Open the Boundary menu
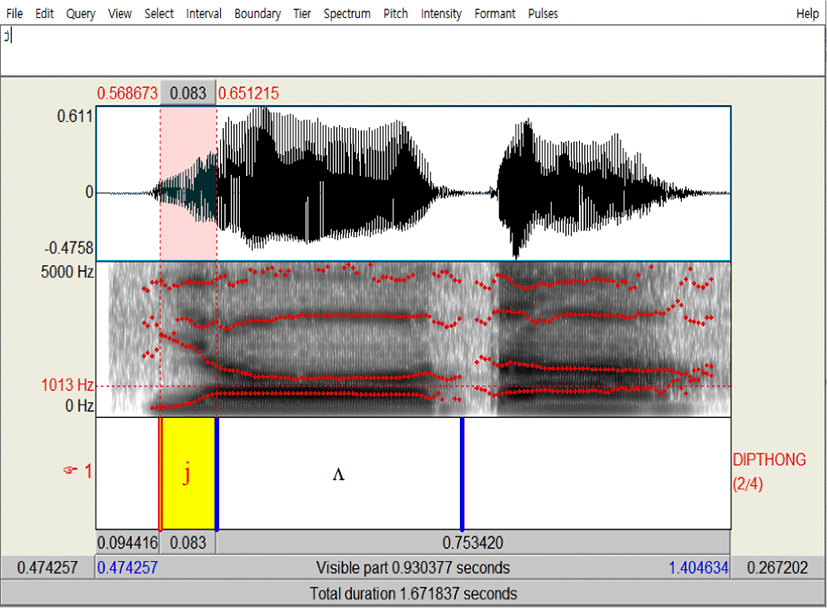The height and width of the screenshot is (608, 827). tap(257, 14)
